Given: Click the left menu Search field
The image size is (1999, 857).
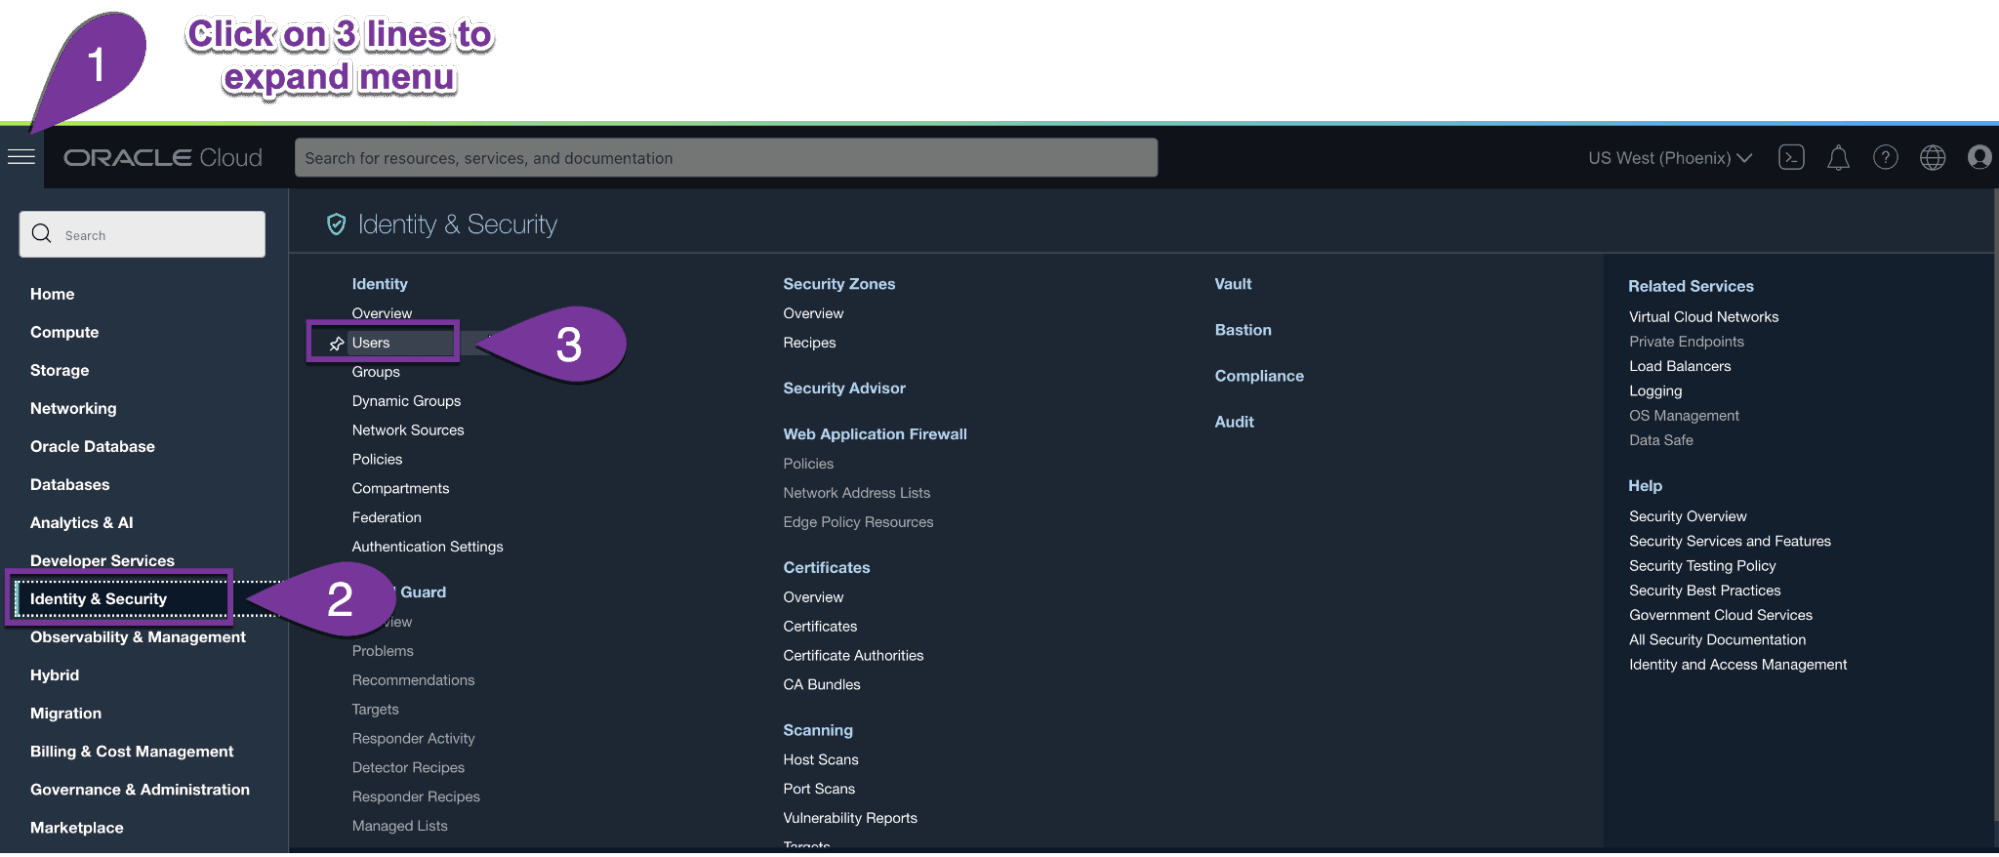Looking at the screenshot, I should coord(142,235).
